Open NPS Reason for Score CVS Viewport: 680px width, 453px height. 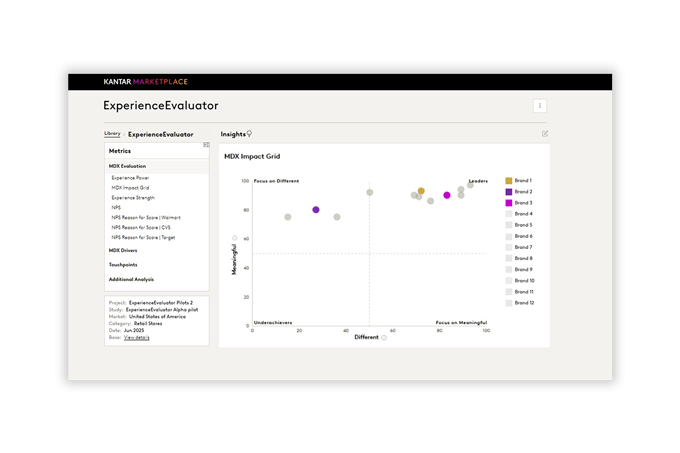[141, 228]
